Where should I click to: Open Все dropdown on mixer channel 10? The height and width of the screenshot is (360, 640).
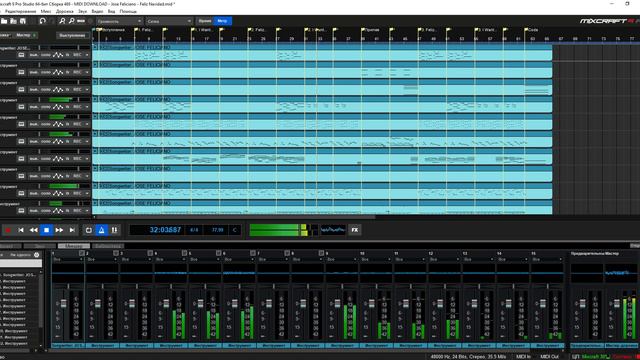point(376,259)
